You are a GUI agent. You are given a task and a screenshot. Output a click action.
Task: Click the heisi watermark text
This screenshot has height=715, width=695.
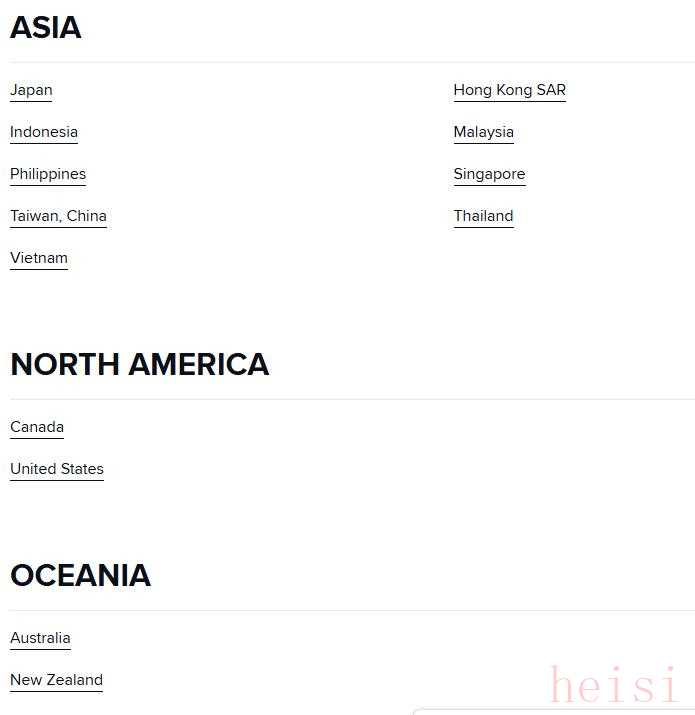click(x=613, y=684)
